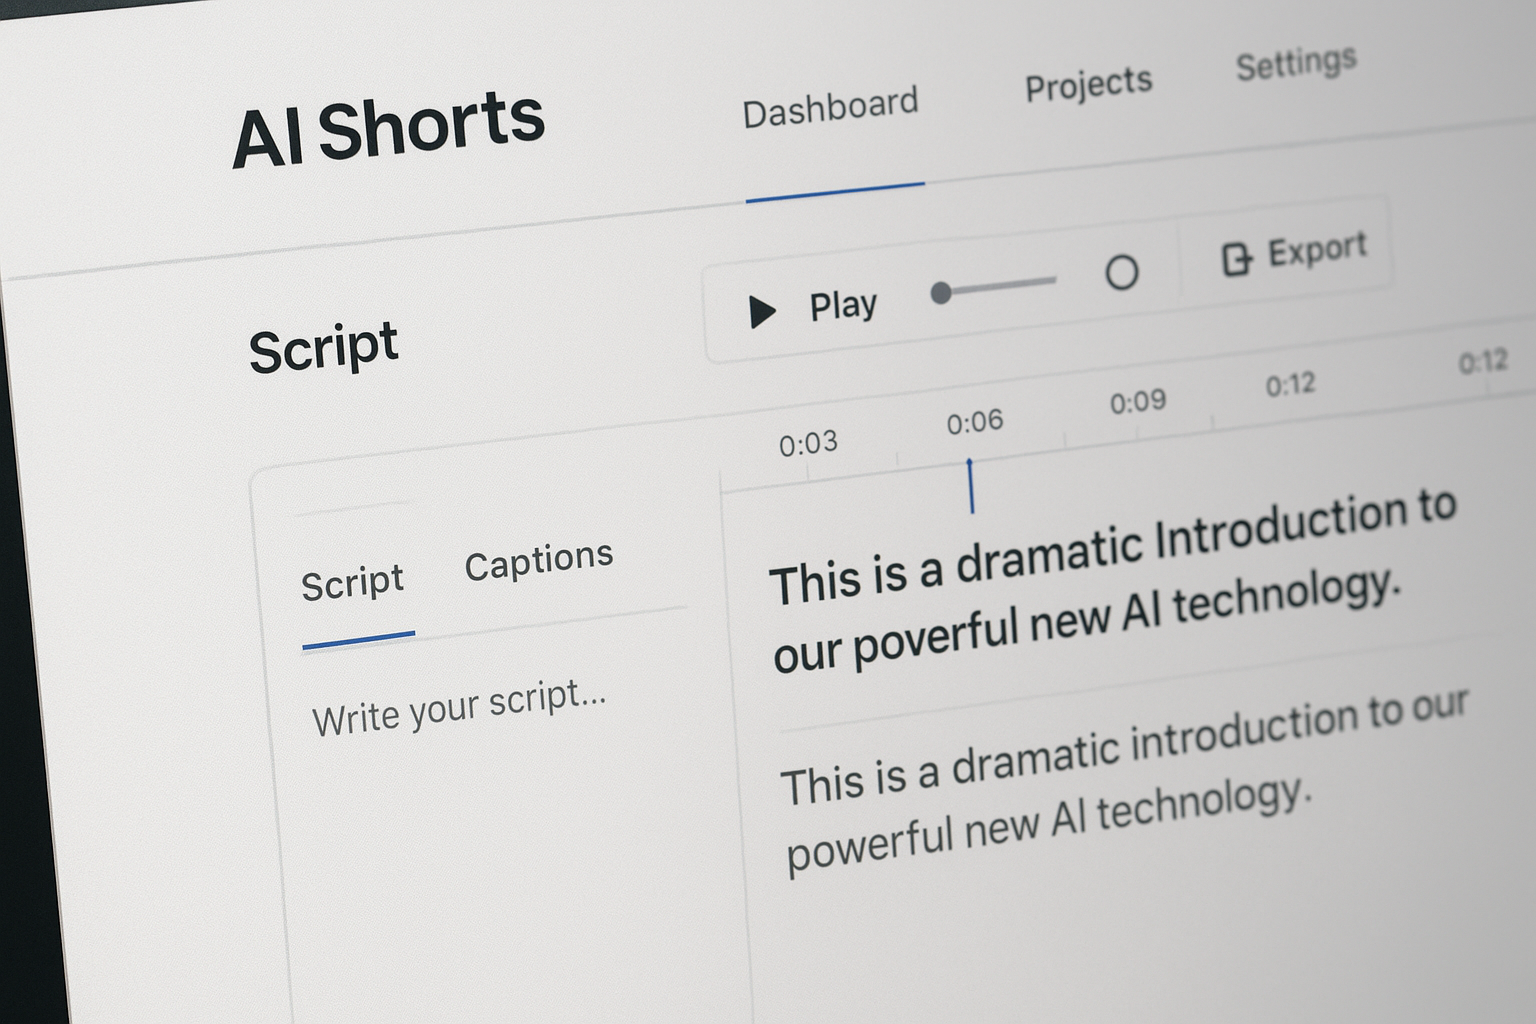
Task: Click the Play triangle icon
Action: 762,311
